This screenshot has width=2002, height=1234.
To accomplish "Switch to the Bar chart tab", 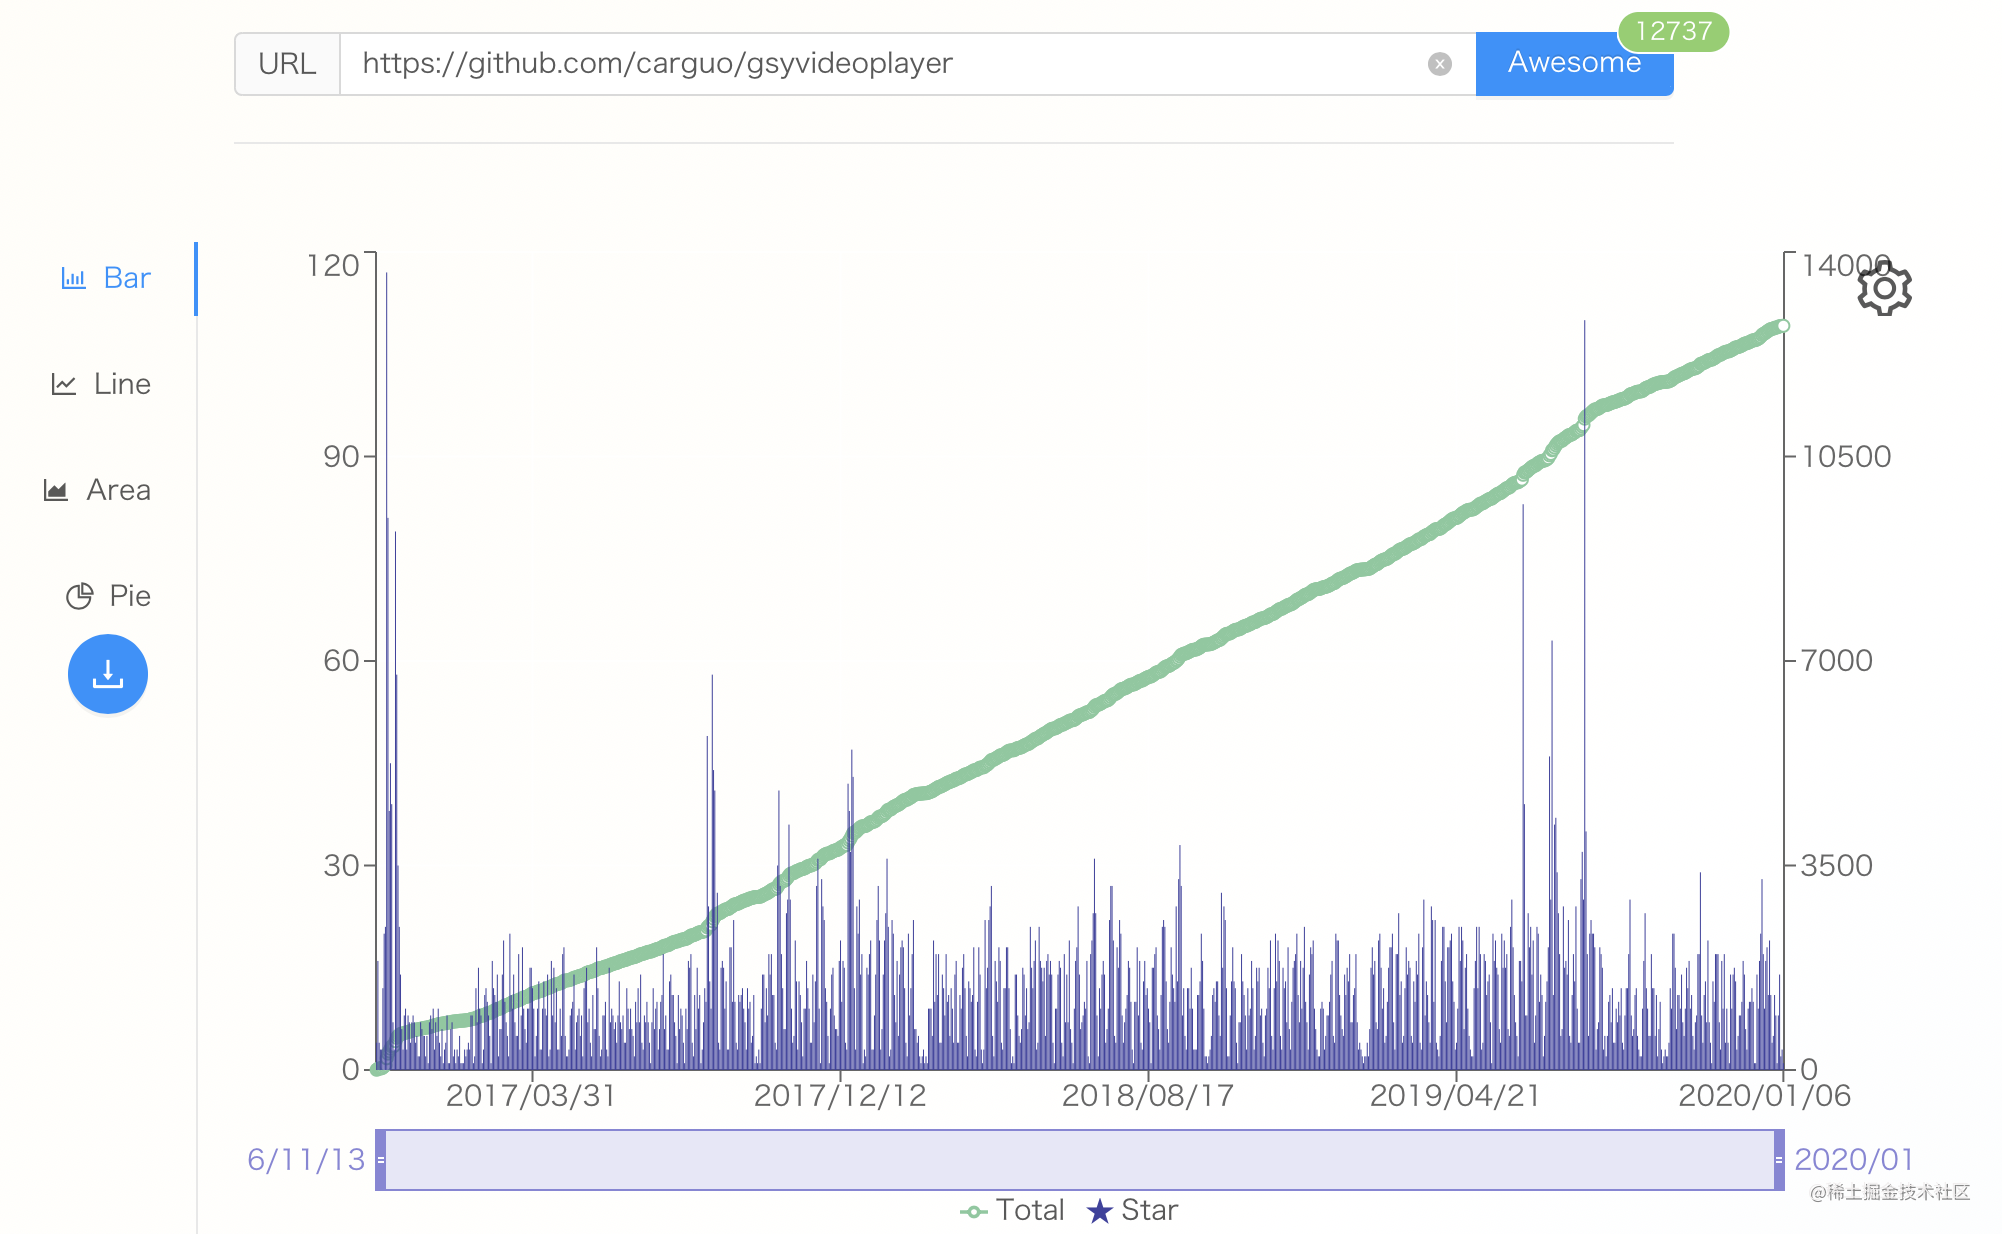I will point(106,278).
